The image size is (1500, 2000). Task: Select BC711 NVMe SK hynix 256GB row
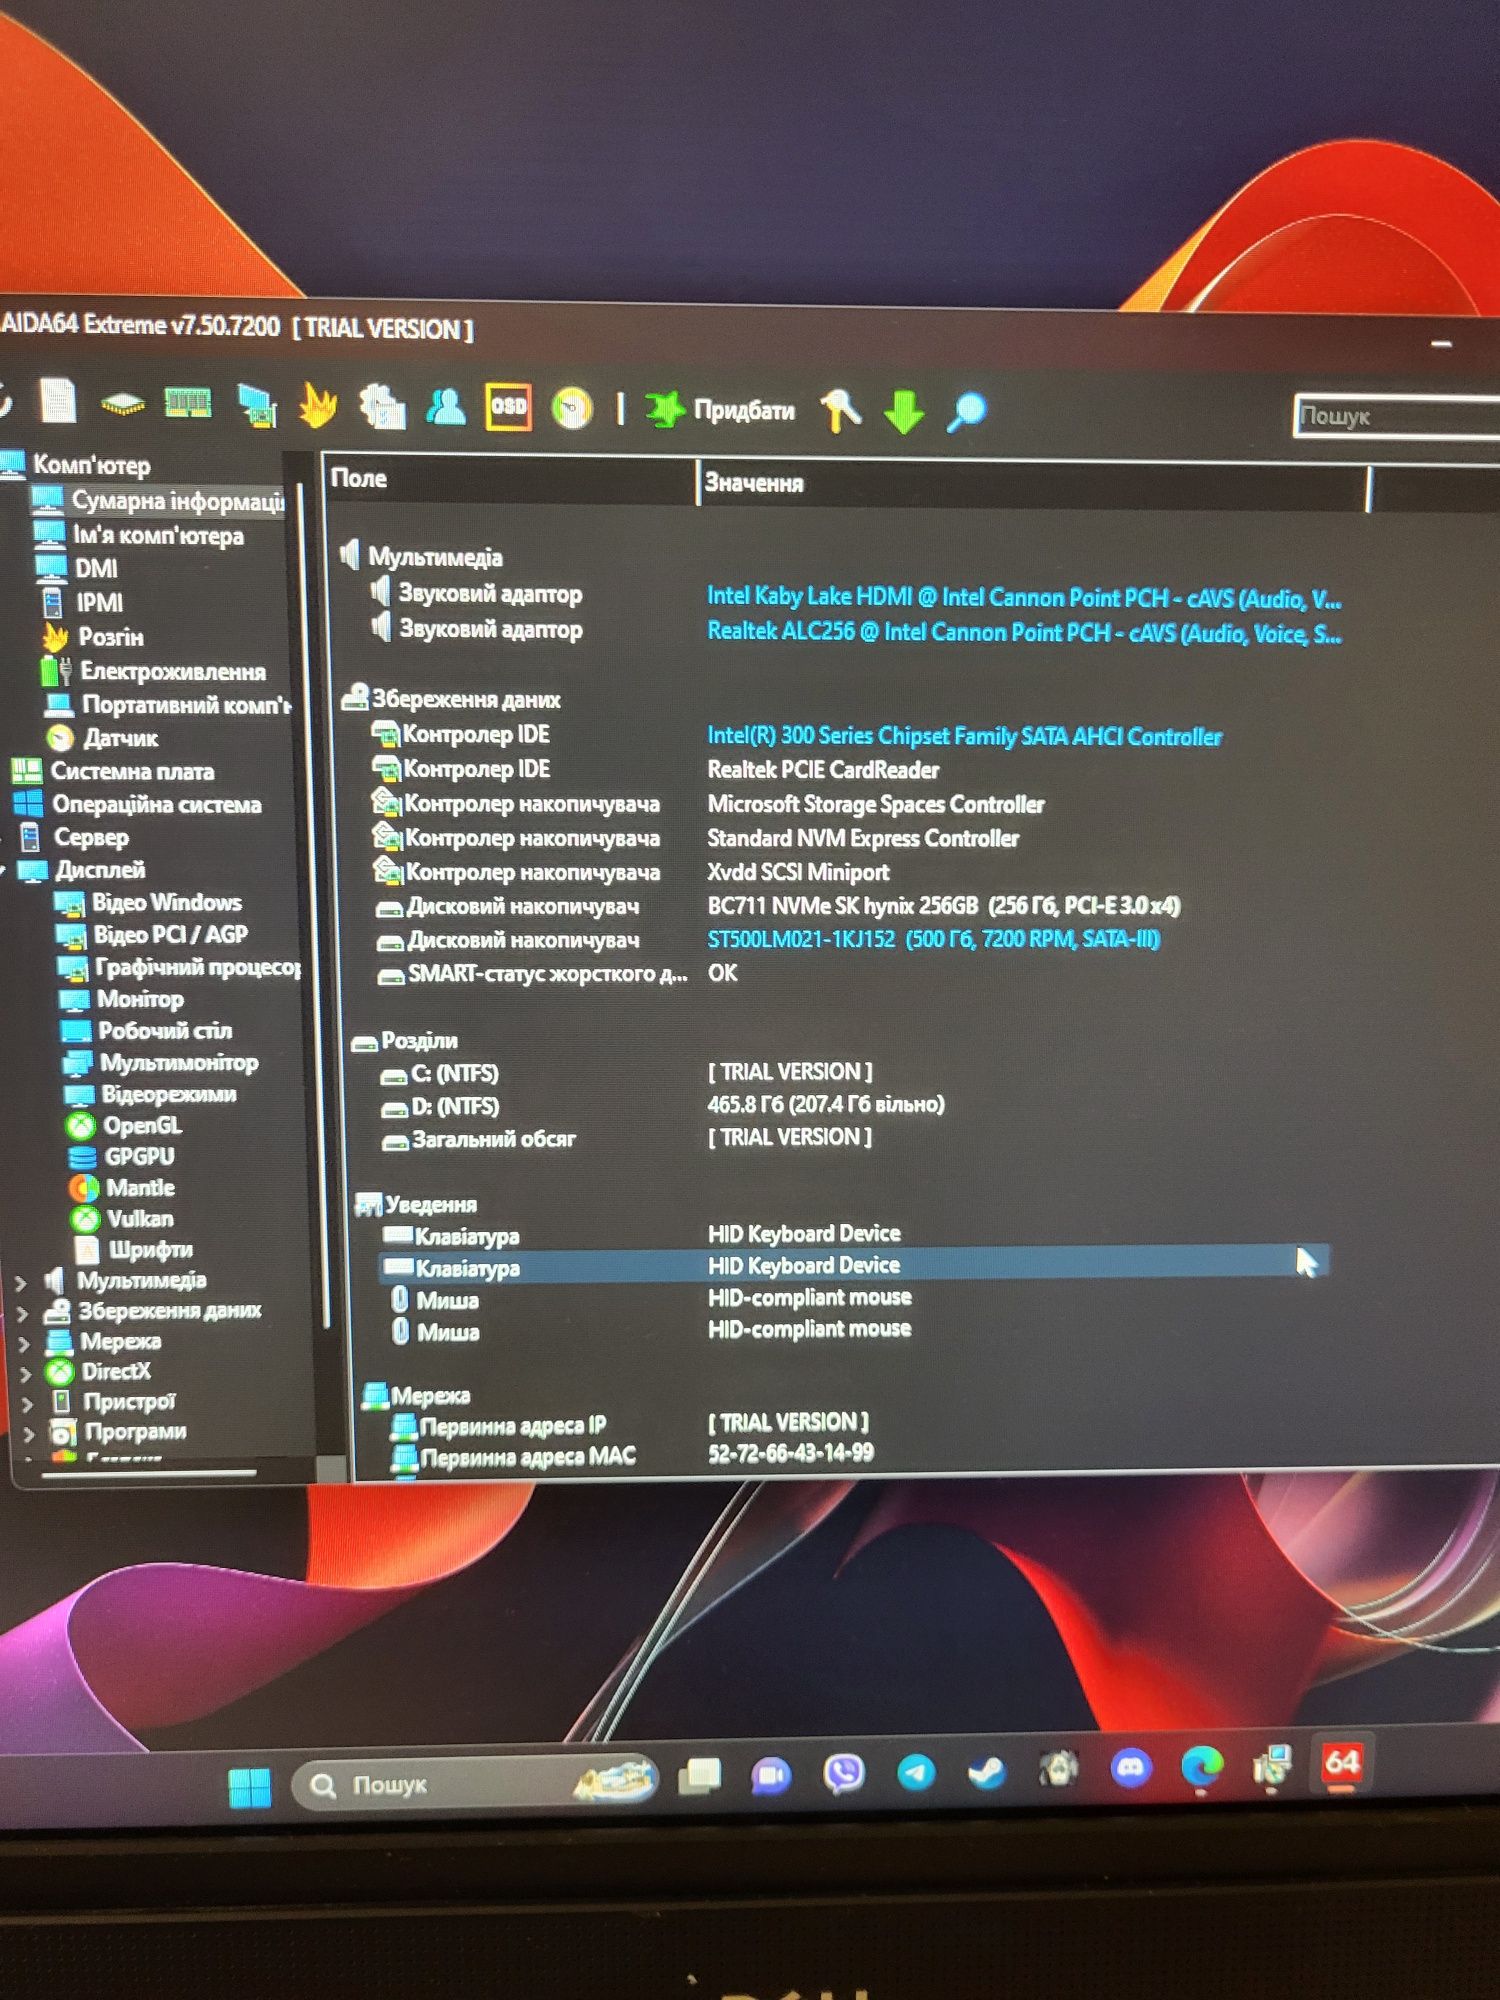[943, 906]
